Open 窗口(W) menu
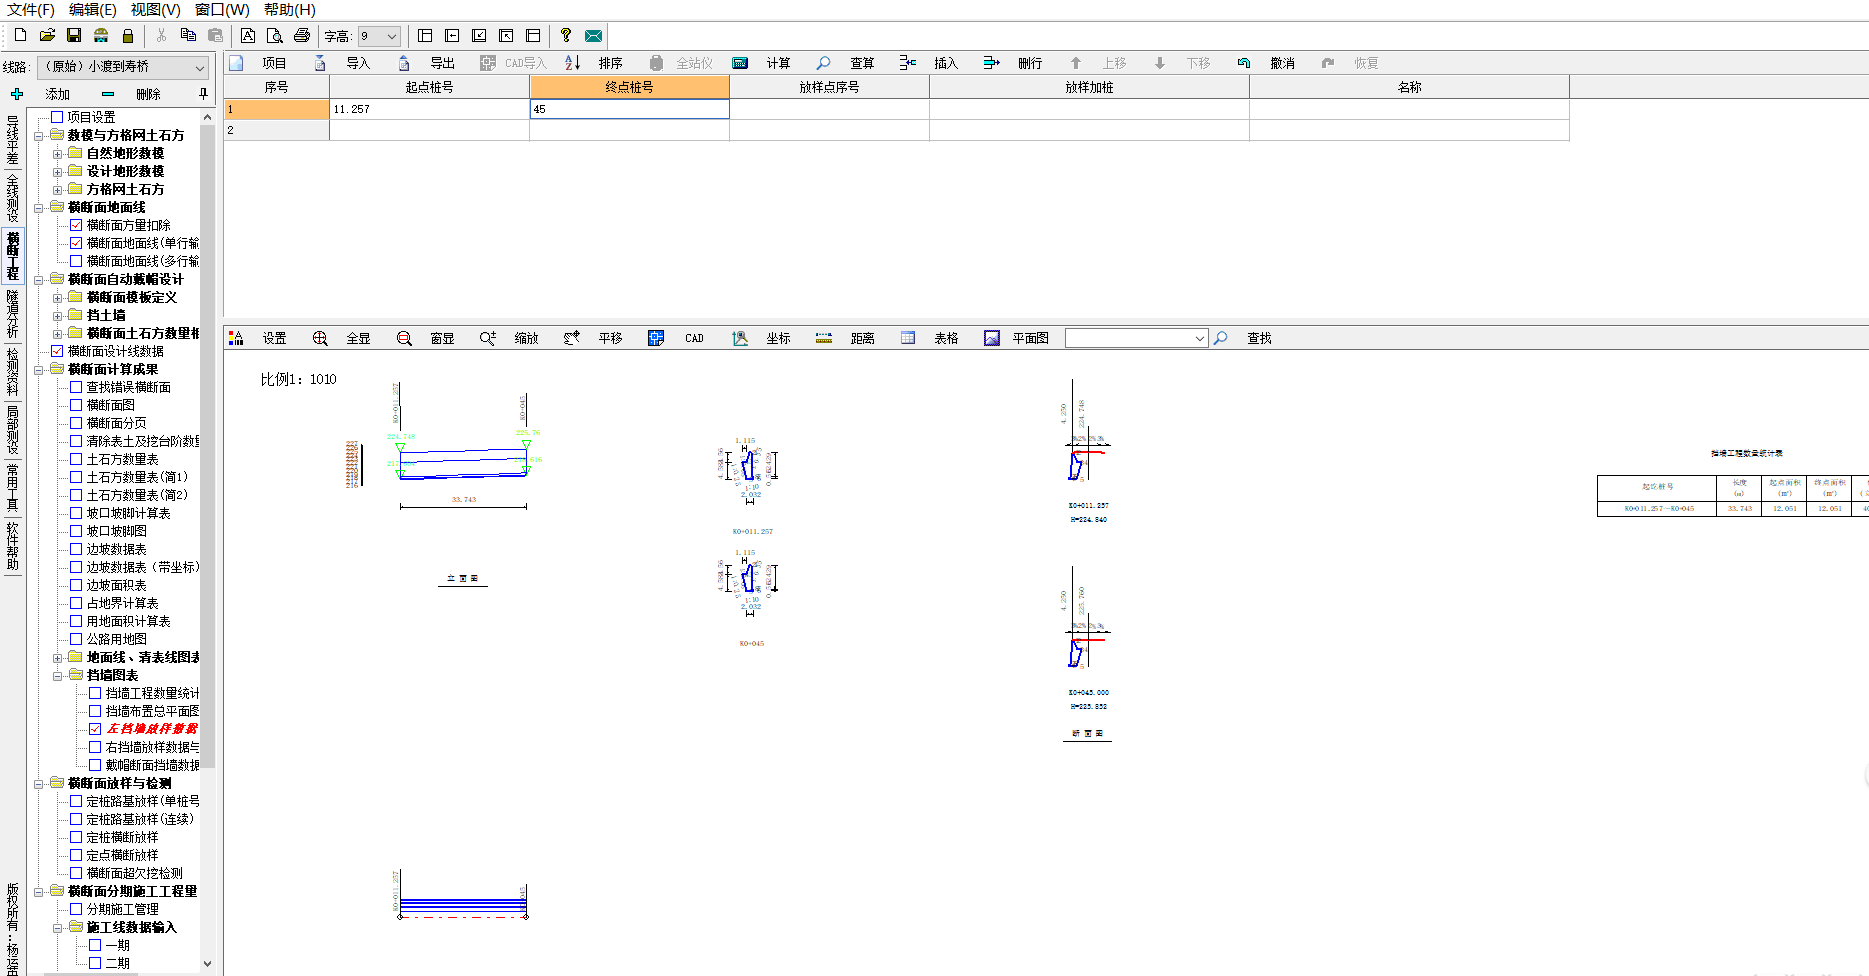The height and width of the screenshot is (976, 1869). (x=222, y=9)
